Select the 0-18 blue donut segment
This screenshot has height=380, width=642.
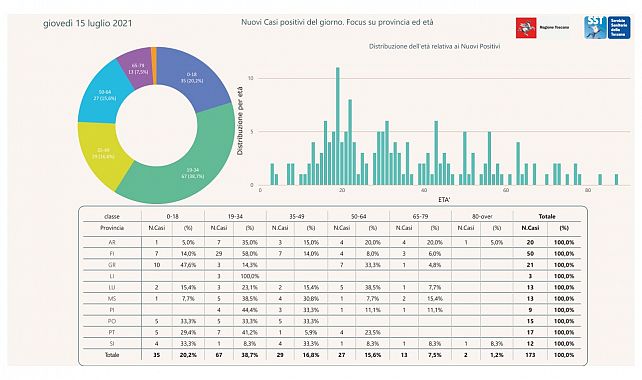[192, 77]
